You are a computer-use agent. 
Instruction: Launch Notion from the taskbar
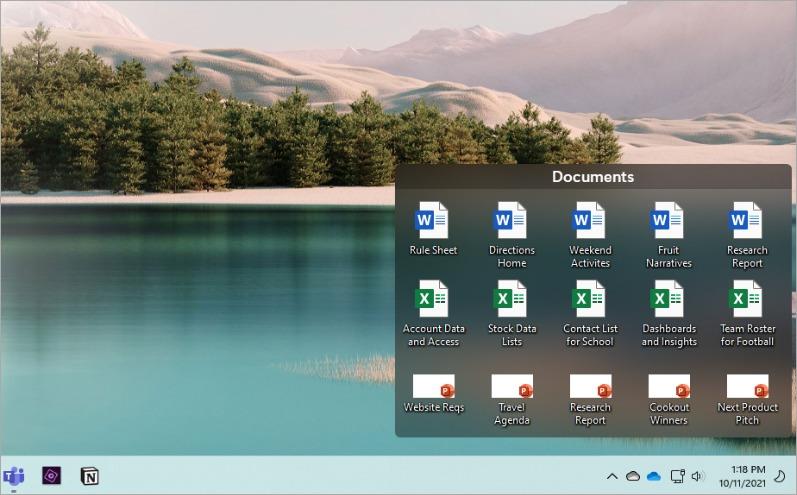pos(90,476)
